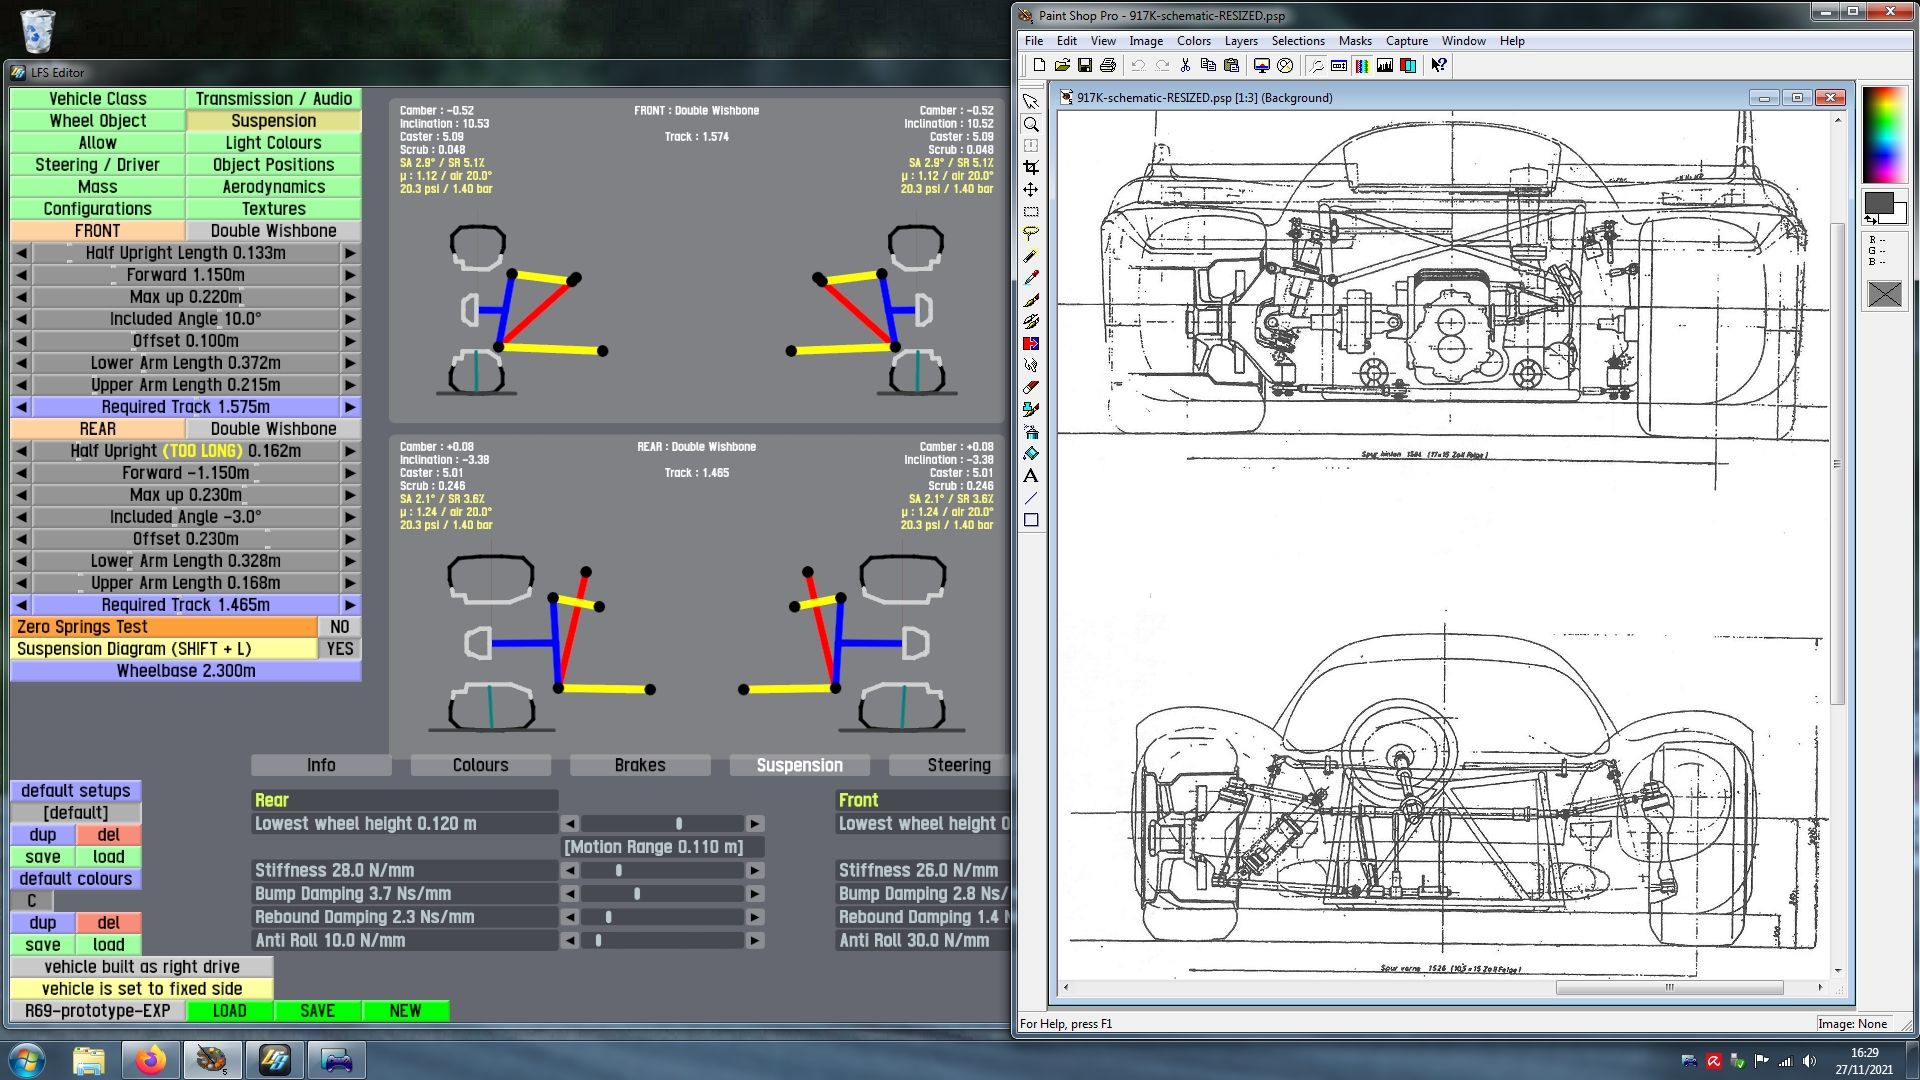1920x1080 pixels.
Task: Increase Required Track 1.575m with right arrow
Action: (x=350, y=407)
